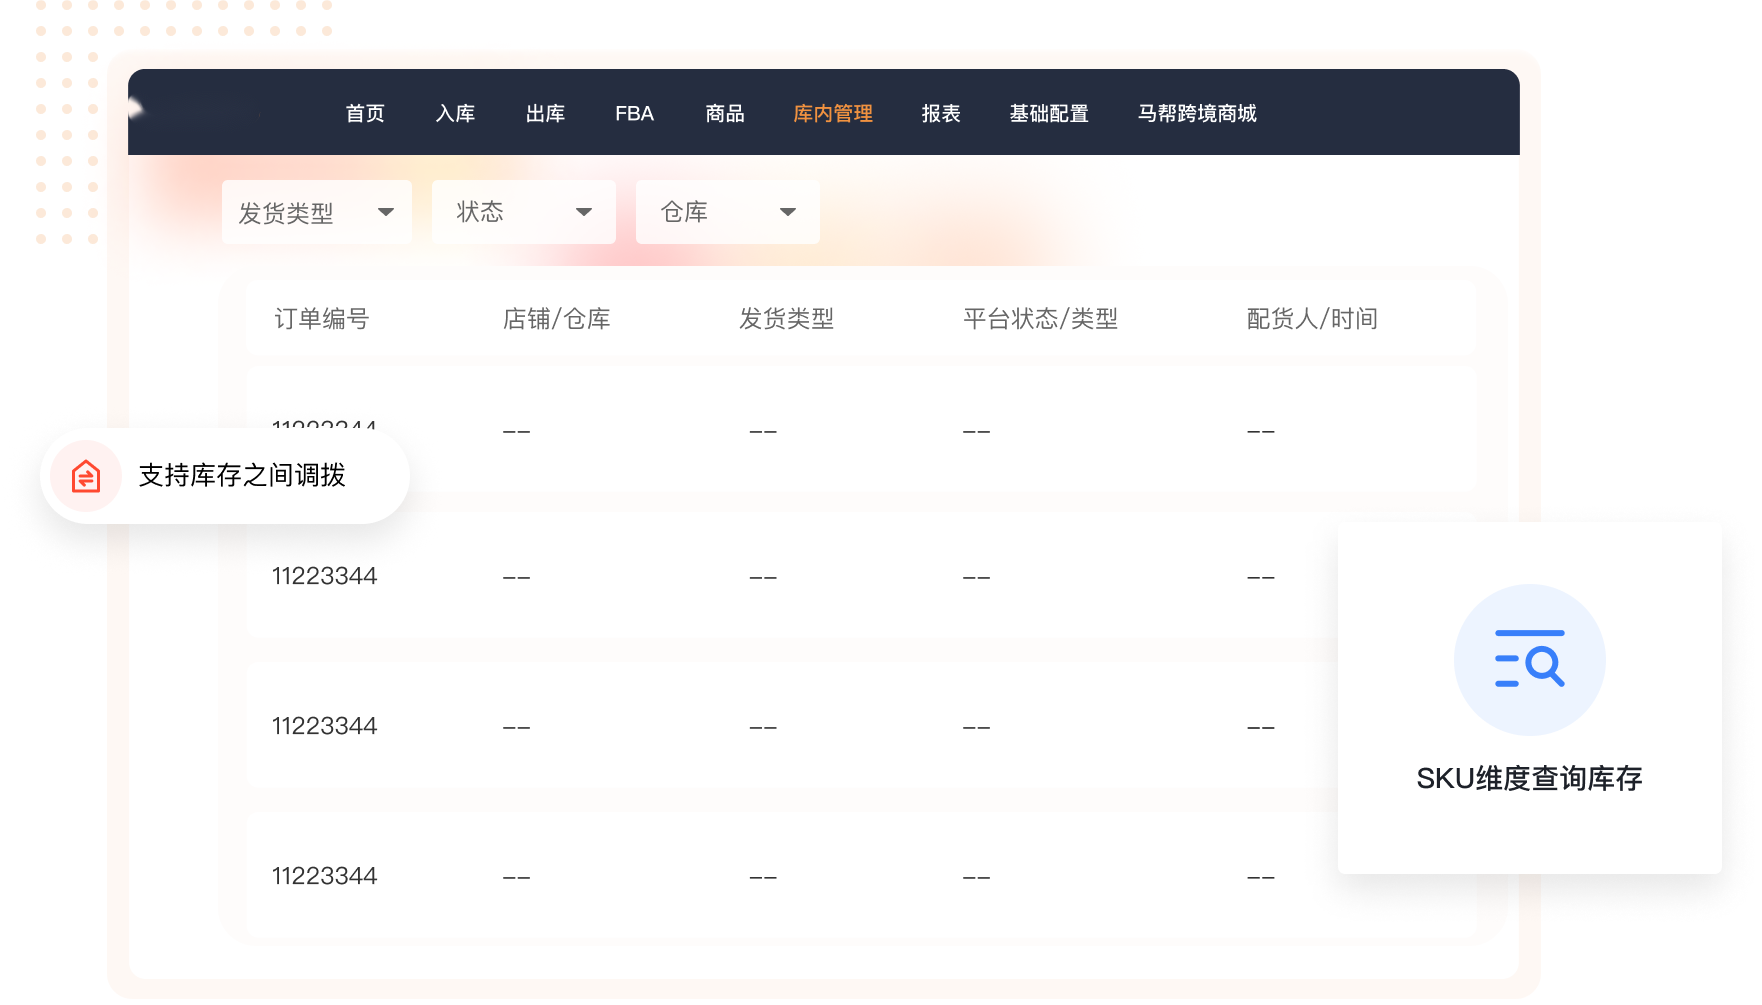Click the 店铺/仓库 column header
Image resolution: width=1762 pixels, height=1005 pixels.
tap(556, 319)
